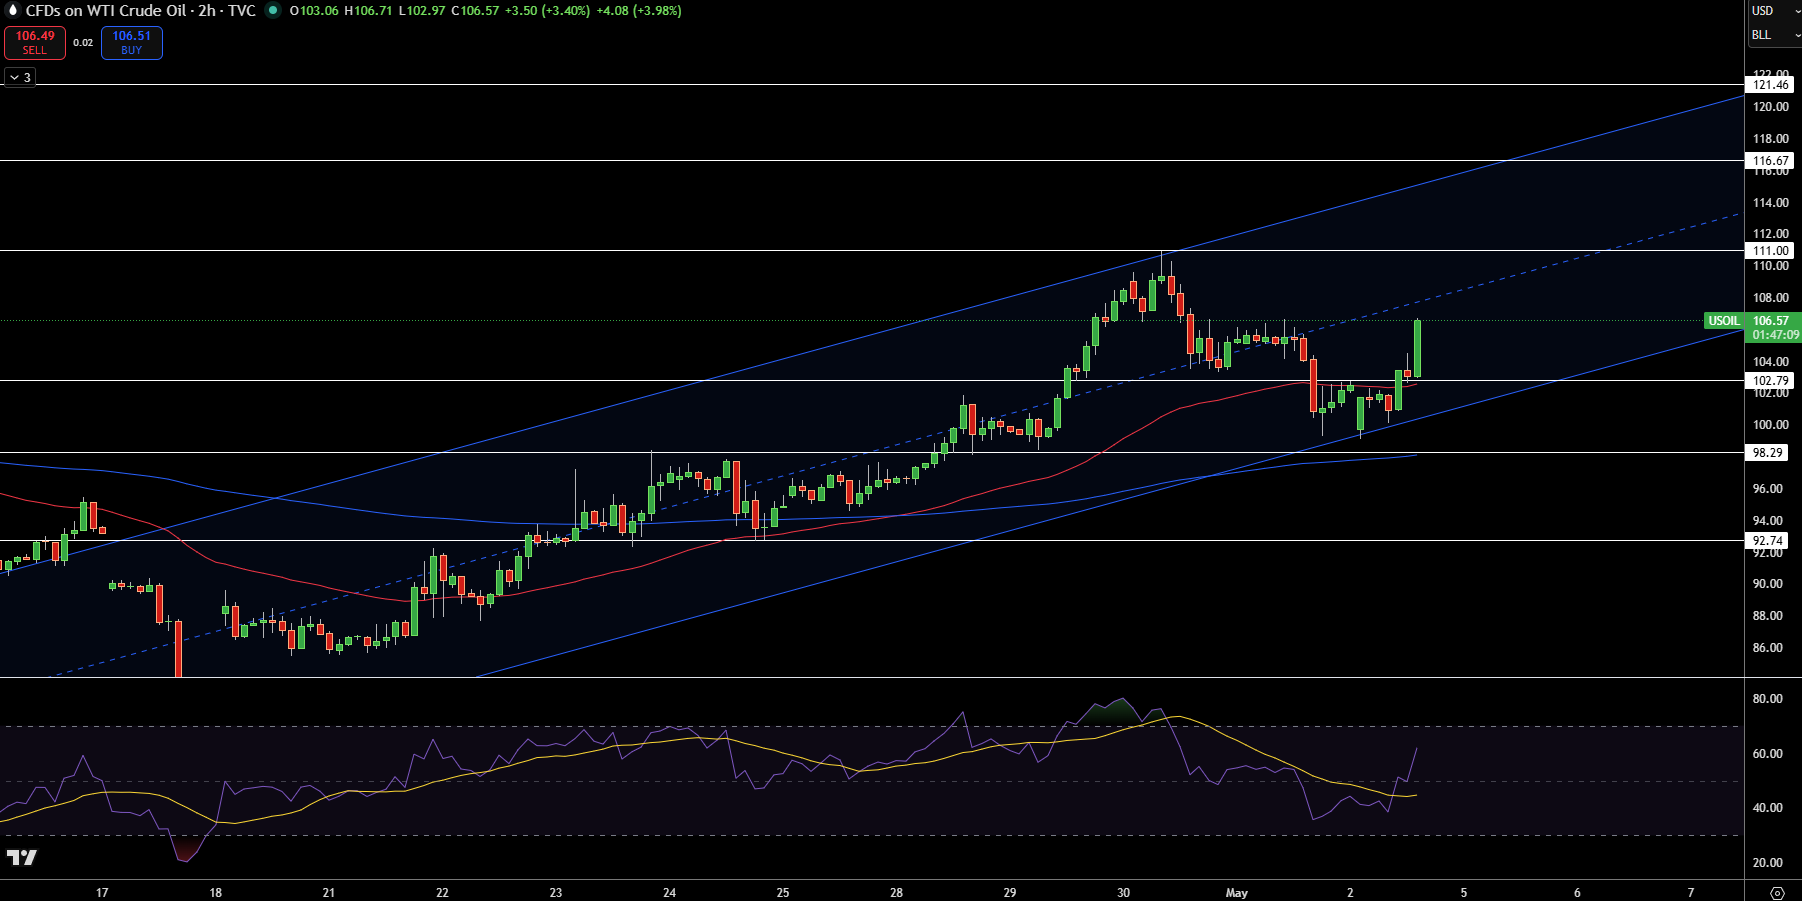Image resolution: width=1802 pixels, height=901 pixels.
Task: Click the 20.00 RSI scale label
Action: pos(1767,863)
